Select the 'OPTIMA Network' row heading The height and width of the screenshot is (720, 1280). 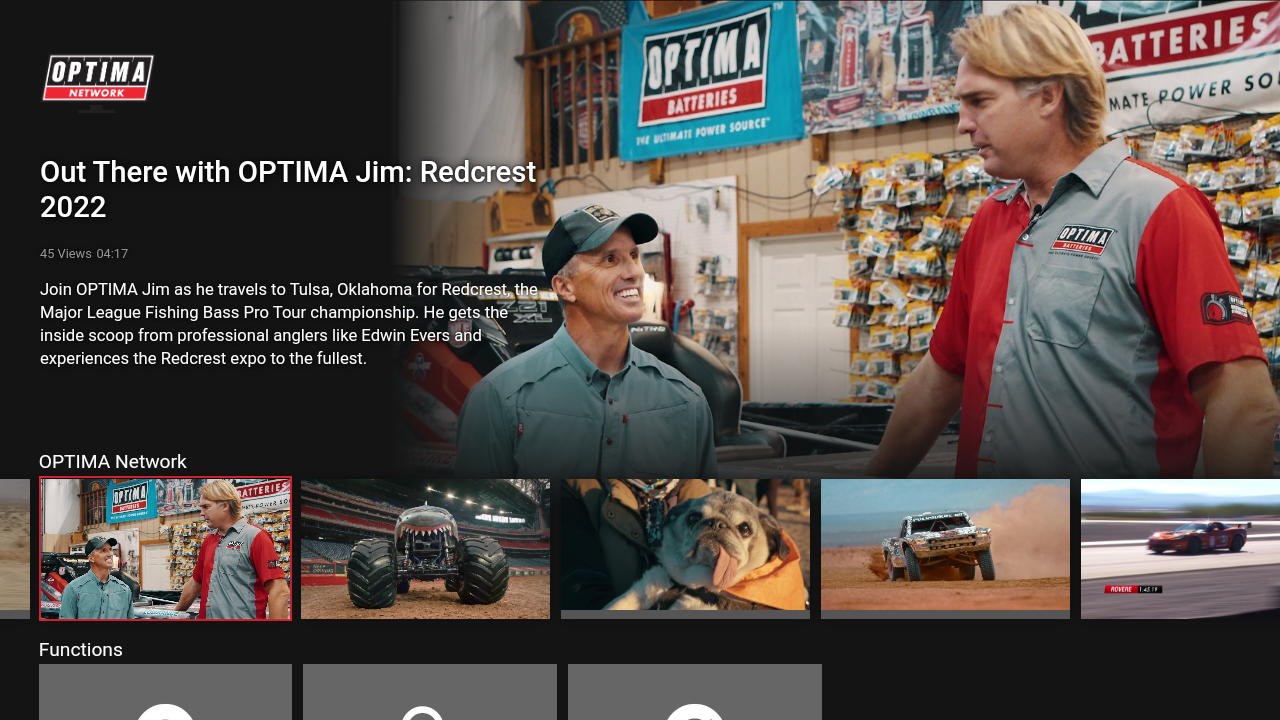coord(113,461)
